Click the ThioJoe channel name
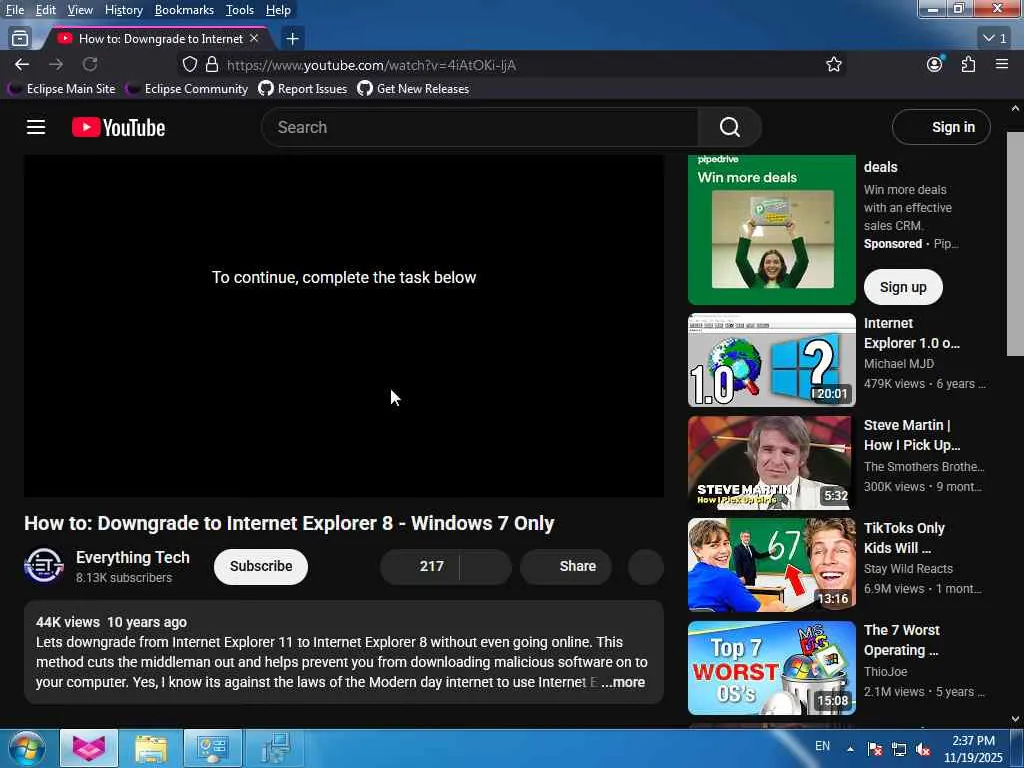Viewport: 1024px width, 768px height. tap(886, 671)
